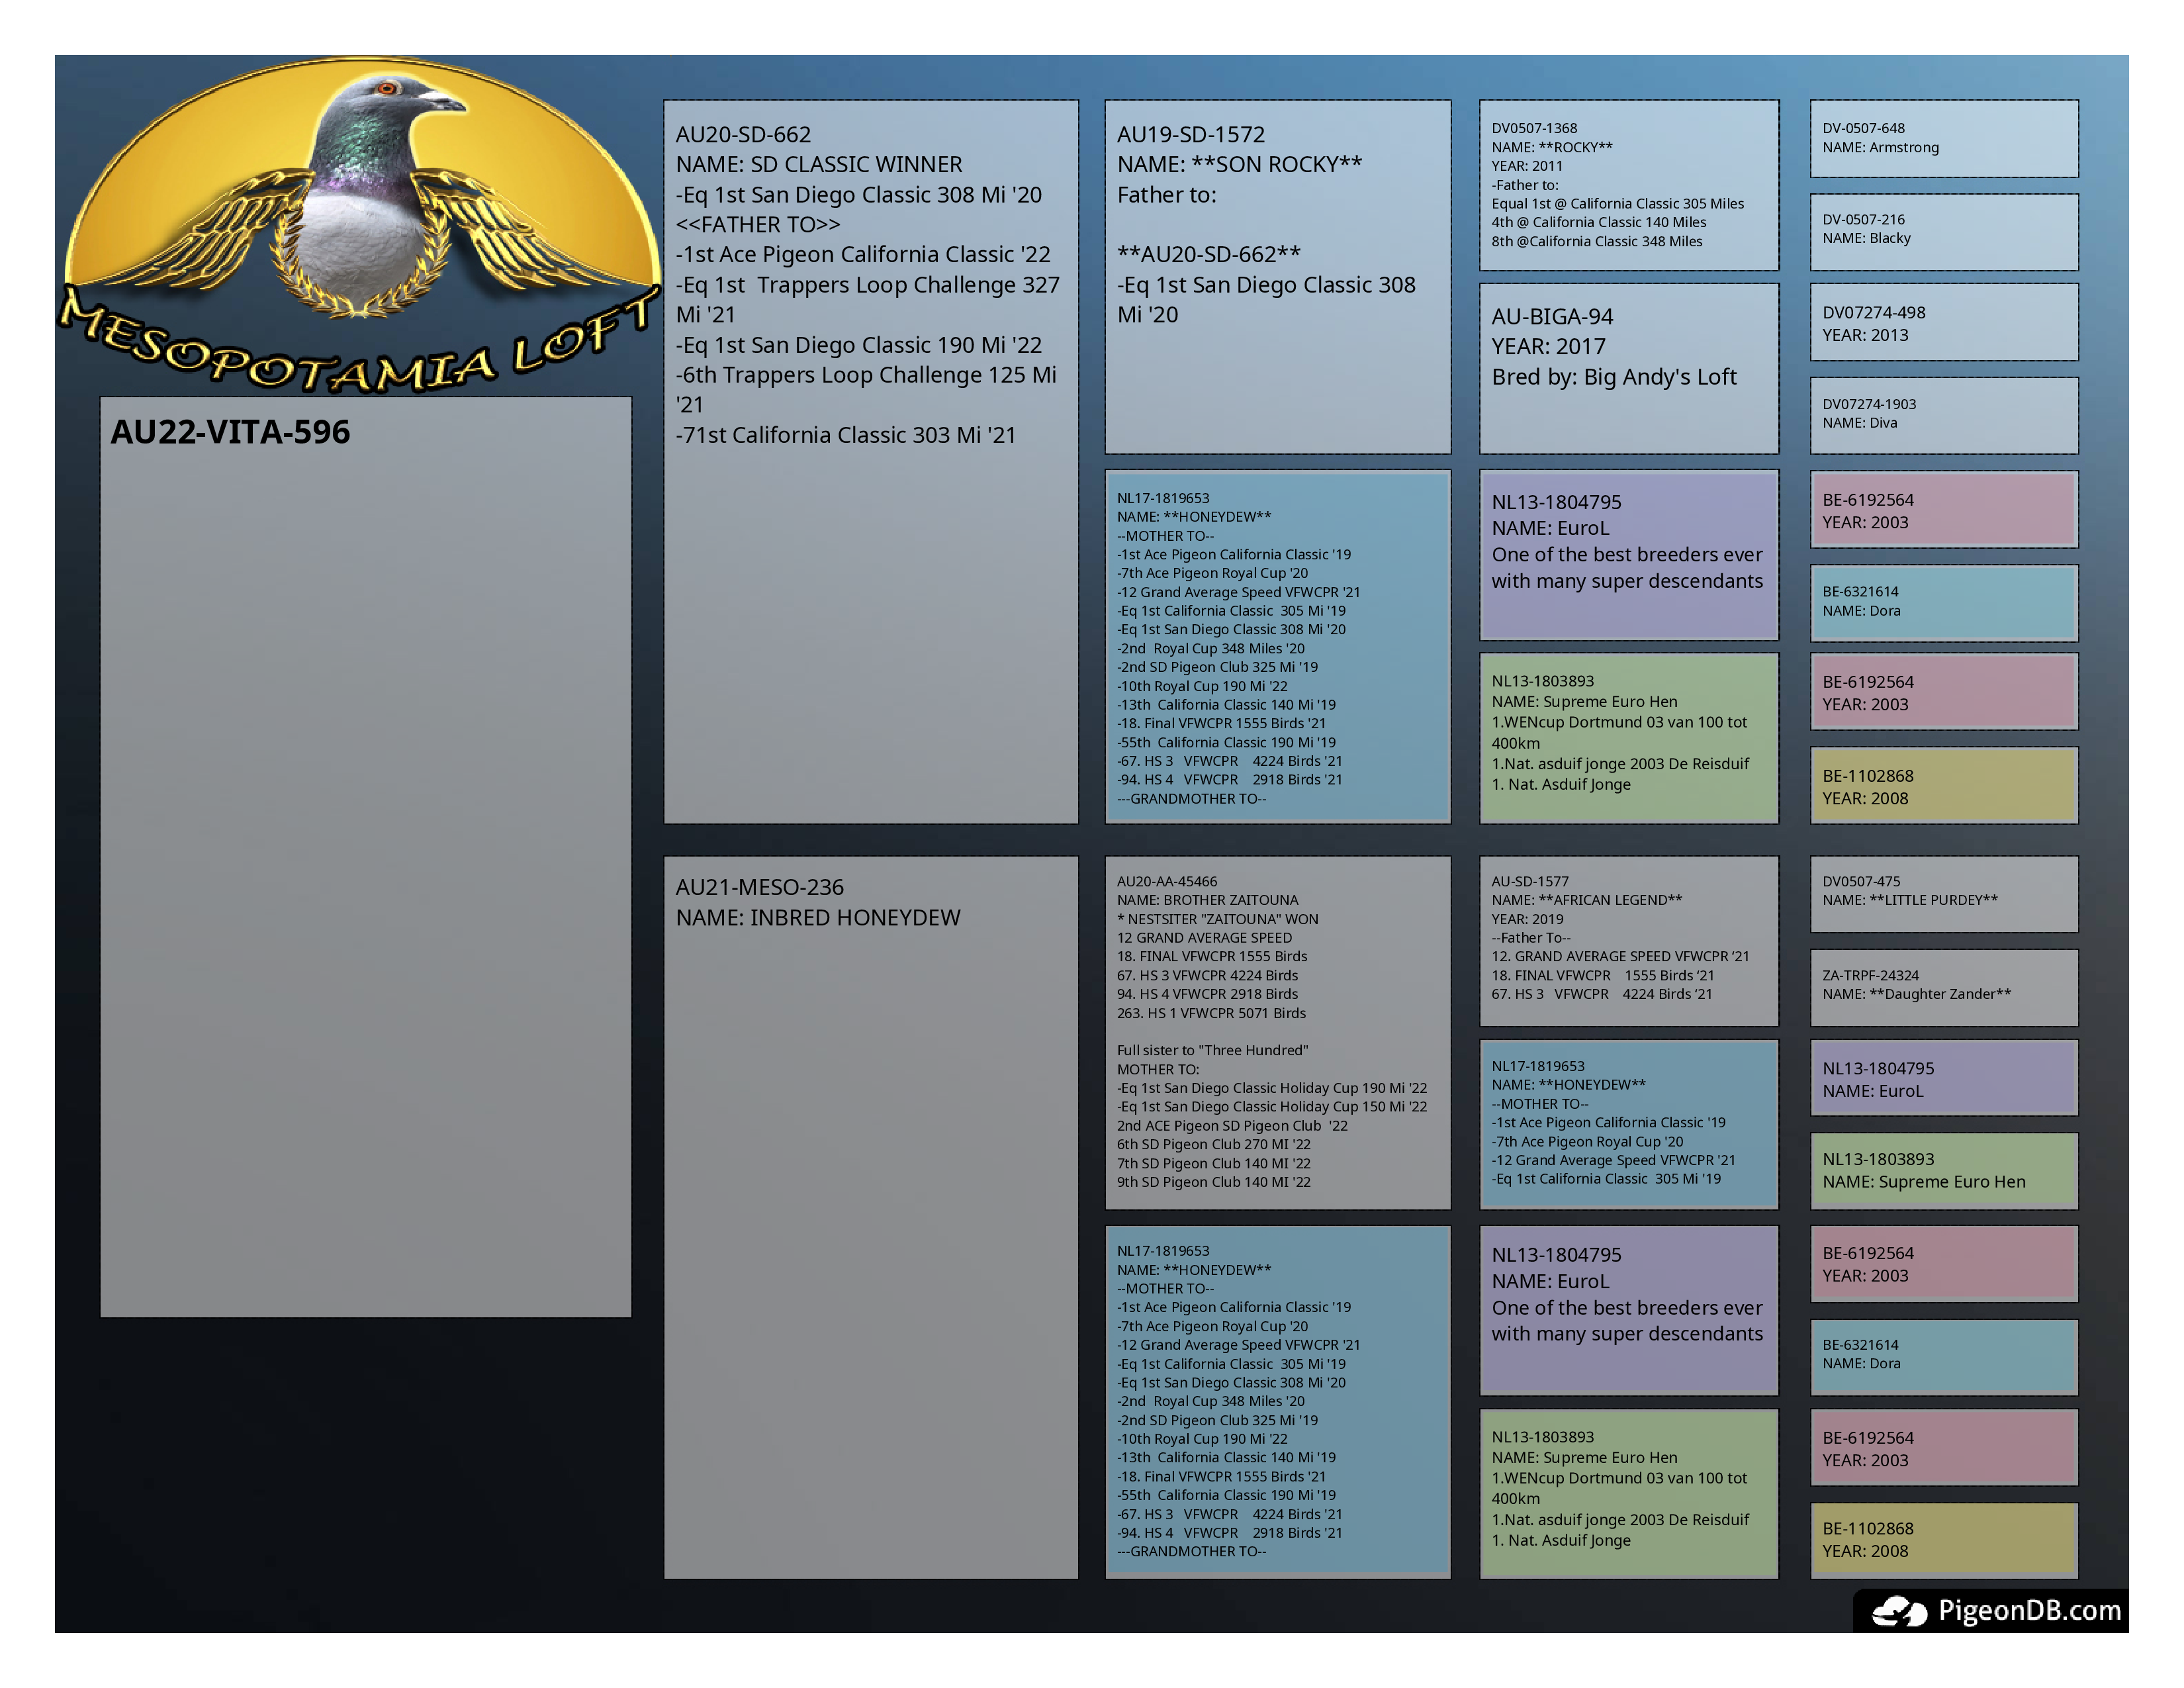
Task: Select 'NAME: **Daughter Zander**'
Action: pyautogui.click(x=1916, y=995)
